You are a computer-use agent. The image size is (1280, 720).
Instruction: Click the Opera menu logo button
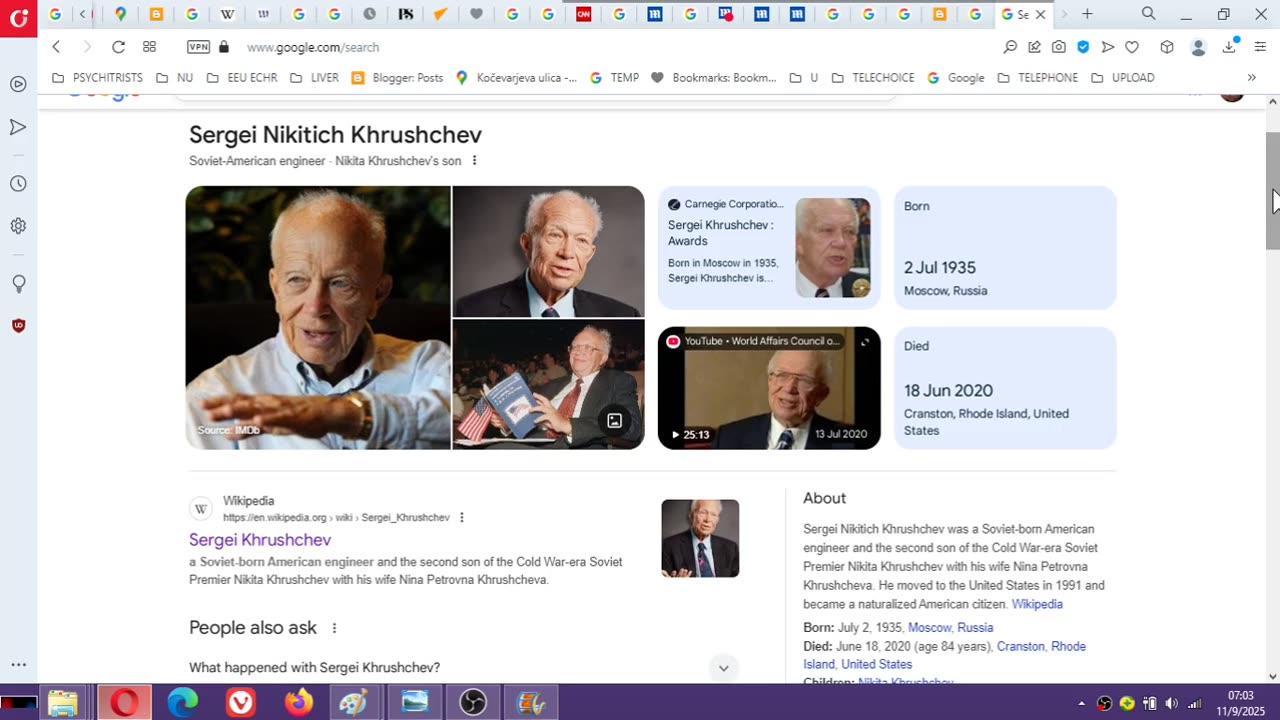click(x=18, y=17)
